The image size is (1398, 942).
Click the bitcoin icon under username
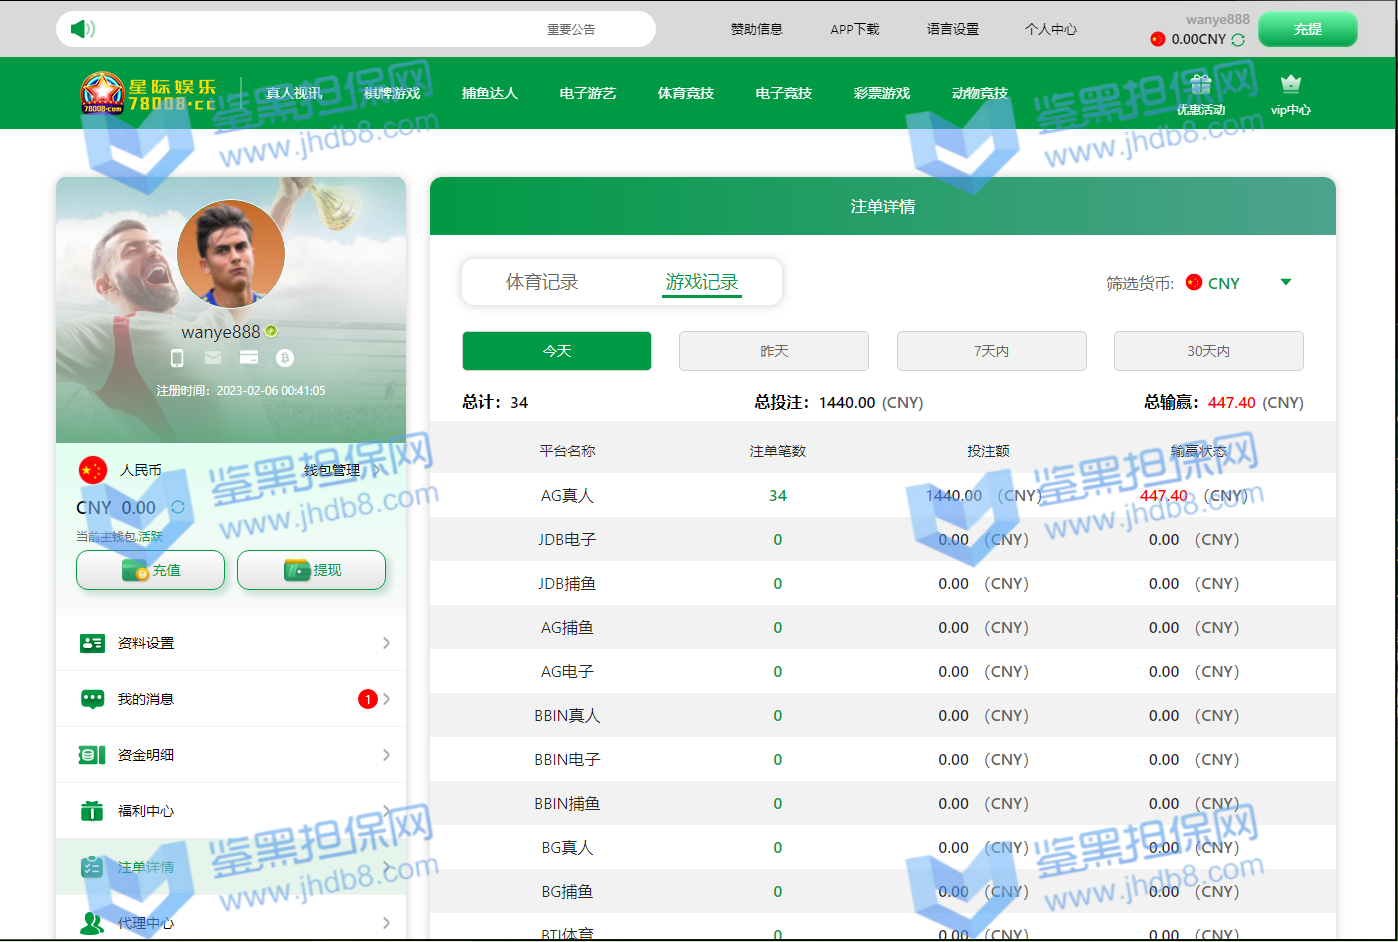[285, 358]
